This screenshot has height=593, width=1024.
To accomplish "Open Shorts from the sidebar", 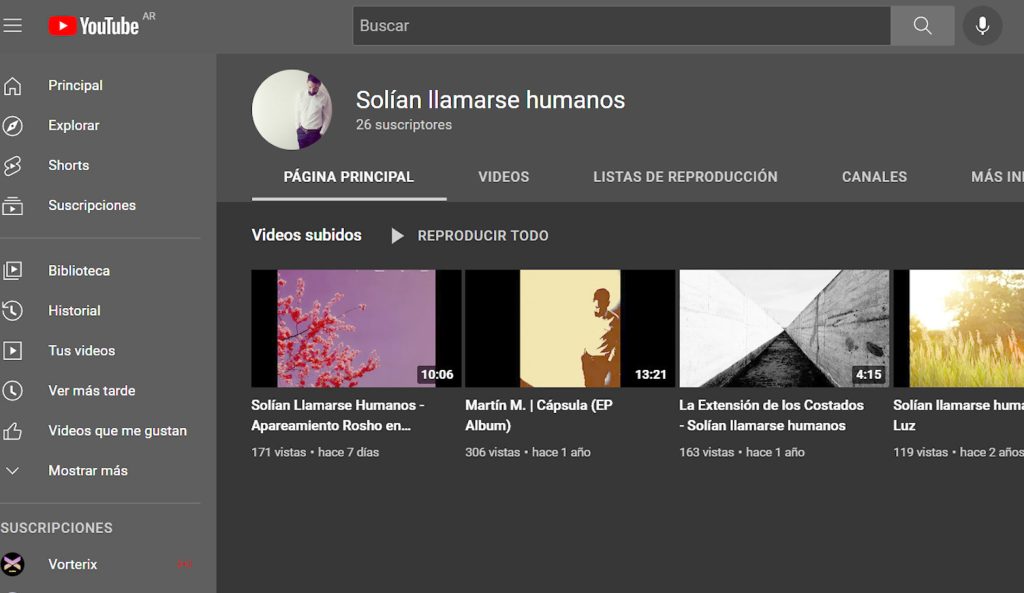I will coord(68,165).
